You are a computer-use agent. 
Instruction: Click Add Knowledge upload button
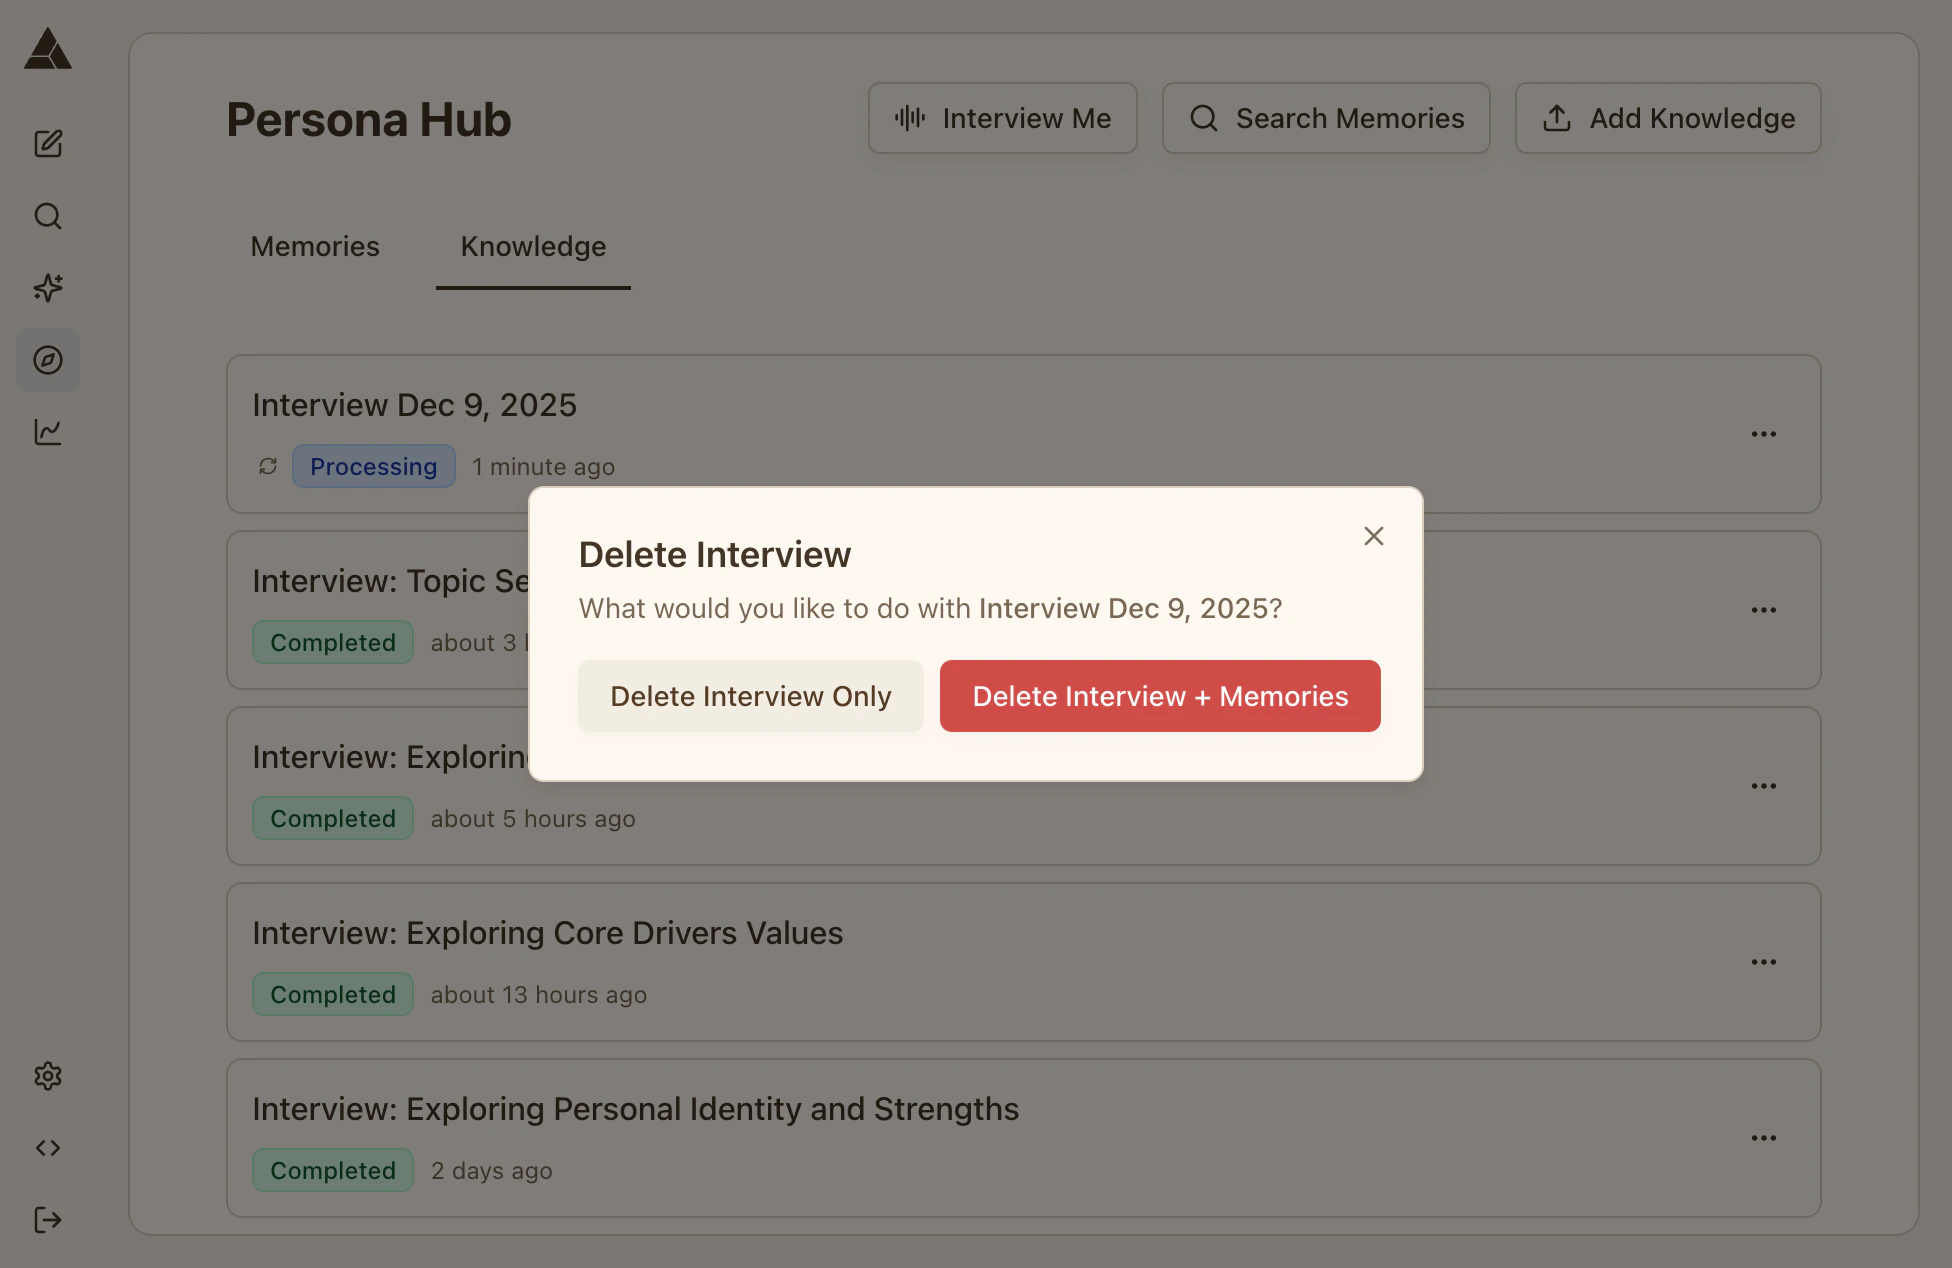(1668, 118)
